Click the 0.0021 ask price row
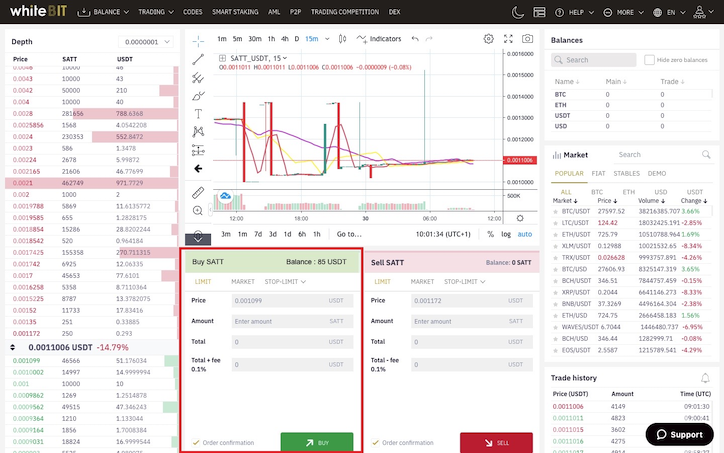Image resolution: width=724 pixels, height=453 pixels. (x=91, y=183)
